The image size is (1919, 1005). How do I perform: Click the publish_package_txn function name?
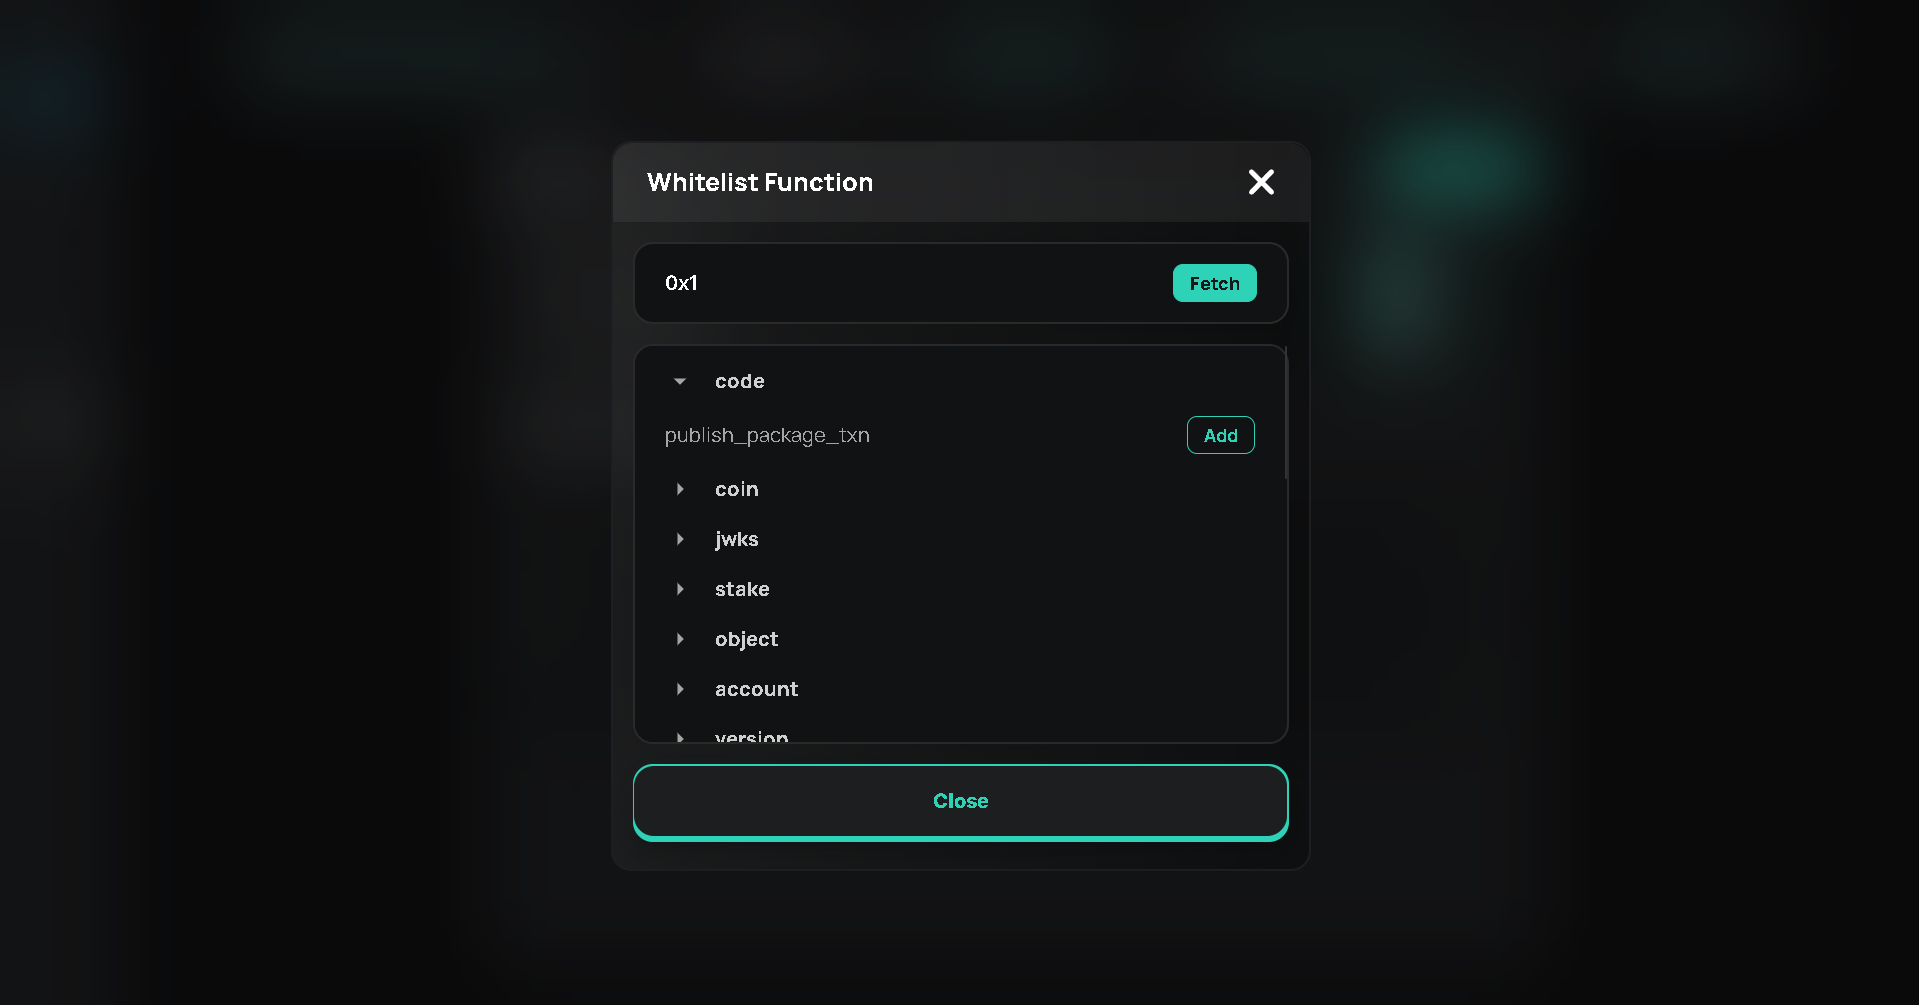pyautogui.click(x=767, y=435)
